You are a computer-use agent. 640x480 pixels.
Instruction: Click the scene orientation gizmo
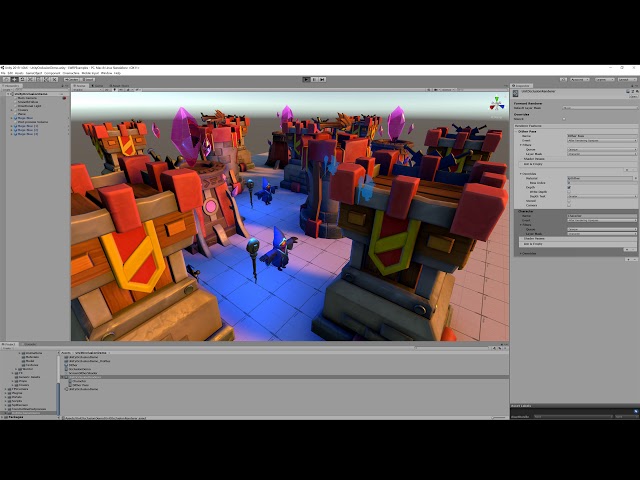tap(497, 104)
